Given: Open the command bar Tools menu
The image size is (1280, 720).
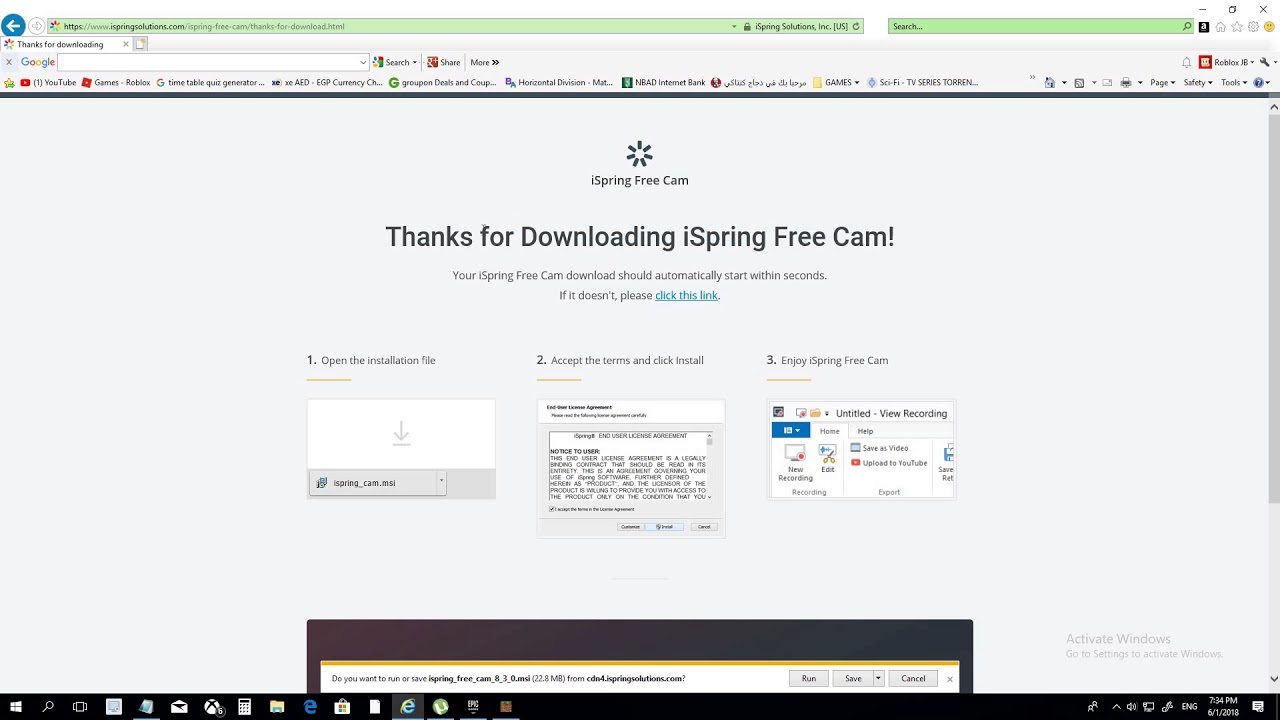Looking at the screenshot, I should click(1233, 83).
